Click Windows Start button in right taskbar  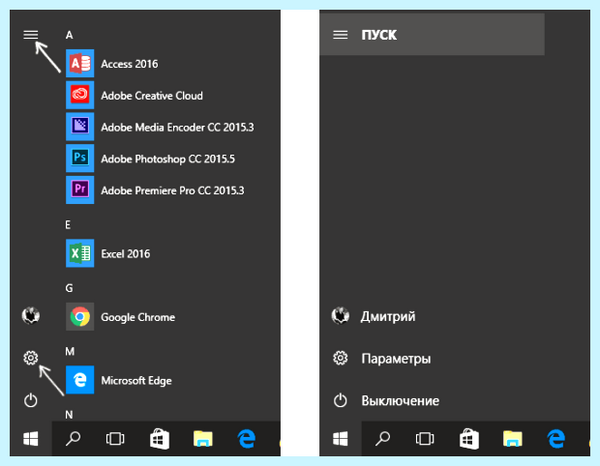340,438
